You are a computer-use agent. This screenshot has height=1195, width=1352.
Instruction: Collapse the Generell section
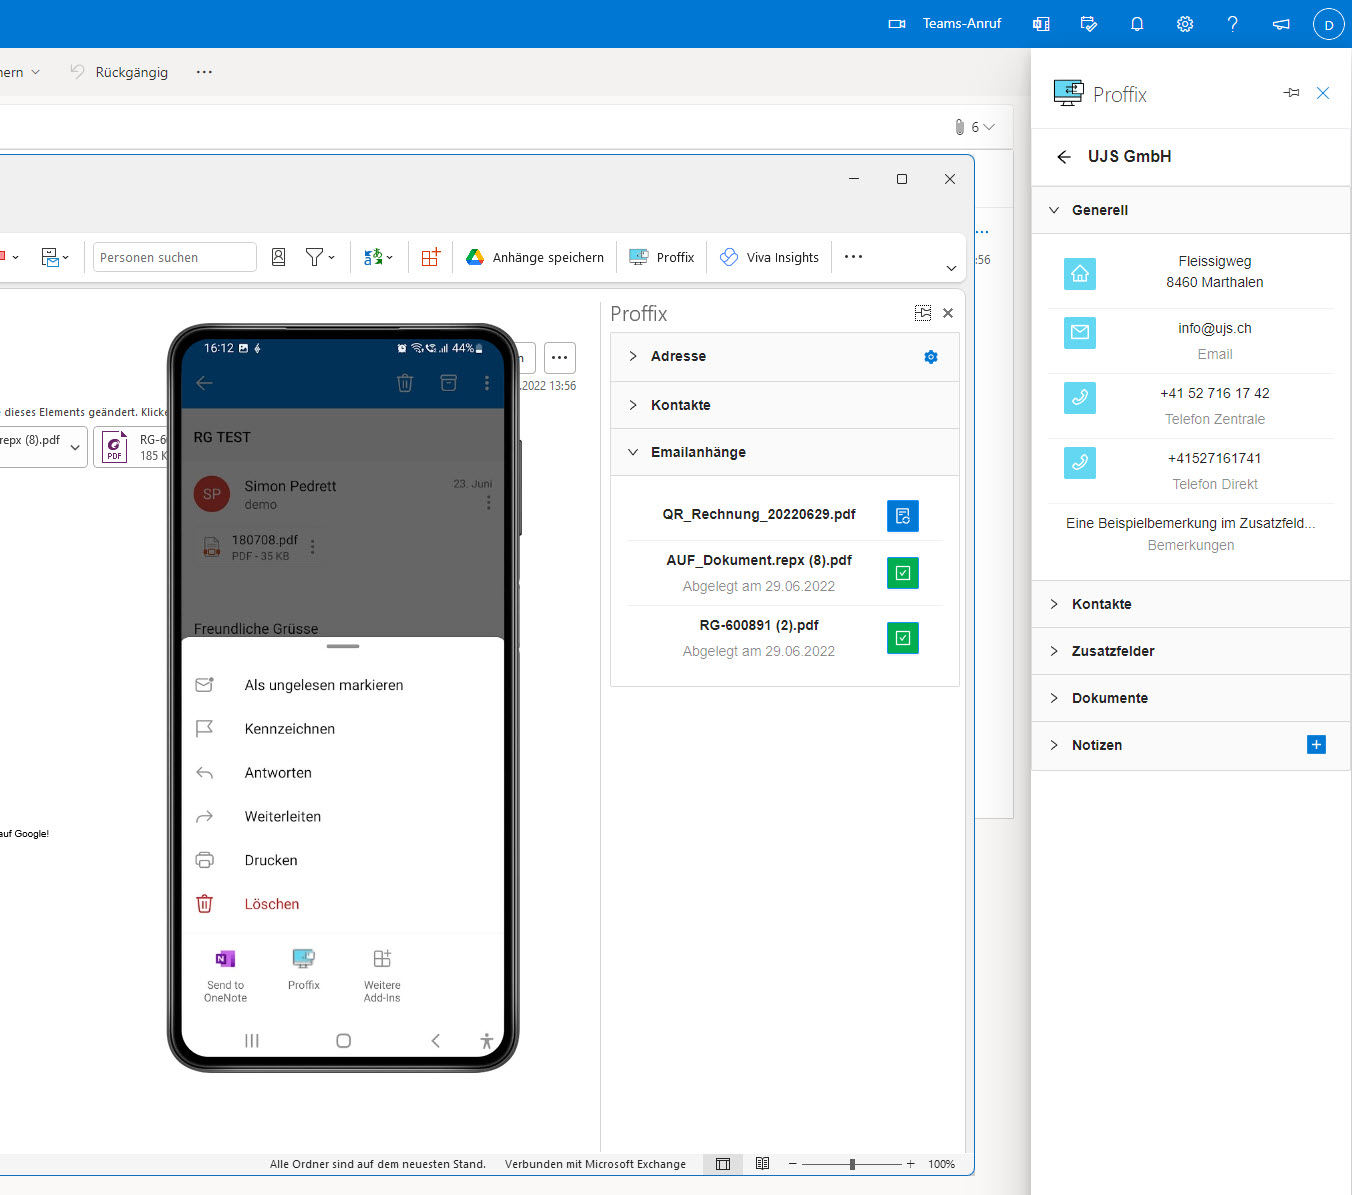[1099, 210]
